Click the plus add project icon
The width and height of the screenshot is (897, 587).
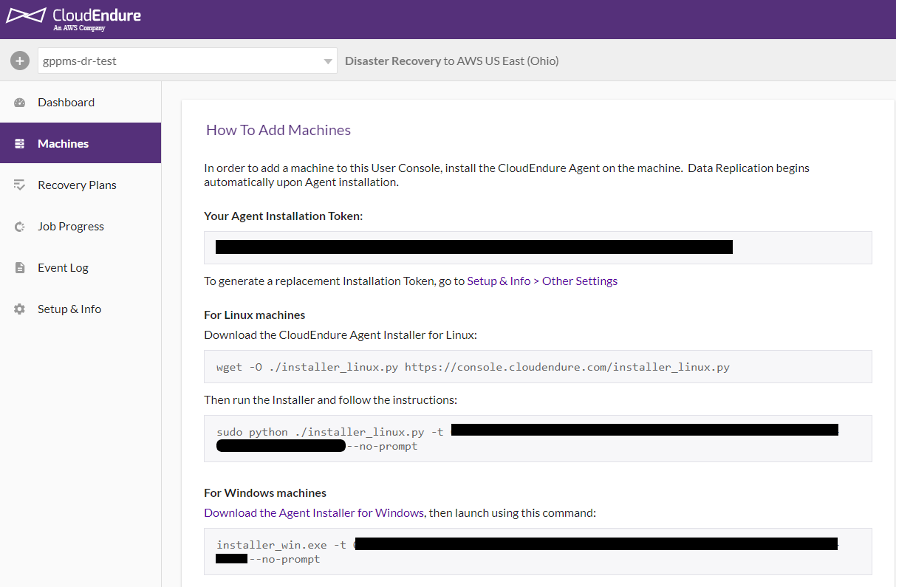point(19,61)
